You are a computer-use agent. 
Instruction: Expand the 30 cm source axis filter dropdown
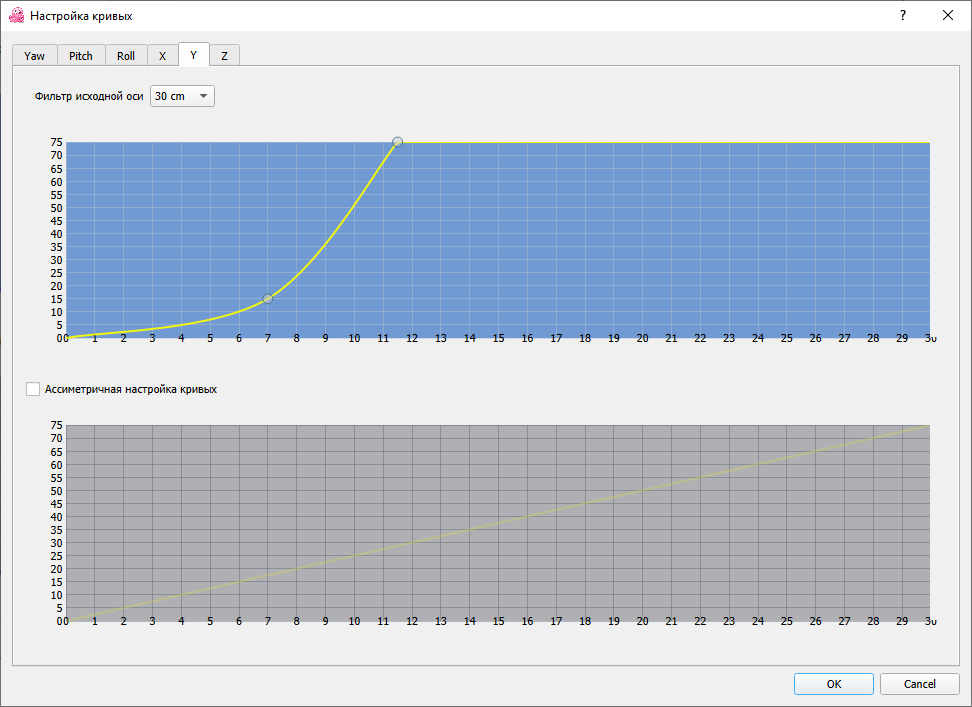tap(182, 96)
